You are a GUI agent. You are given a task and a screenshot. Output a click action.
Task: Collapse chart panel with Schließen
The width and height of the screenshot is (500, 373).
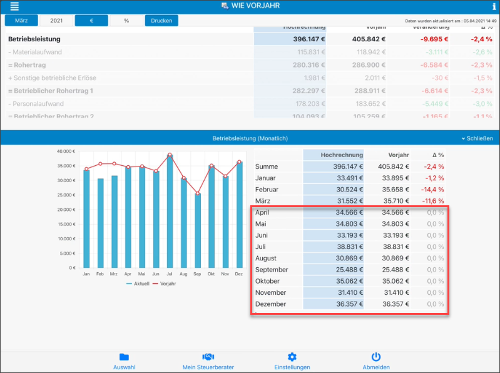click(477, 138)
